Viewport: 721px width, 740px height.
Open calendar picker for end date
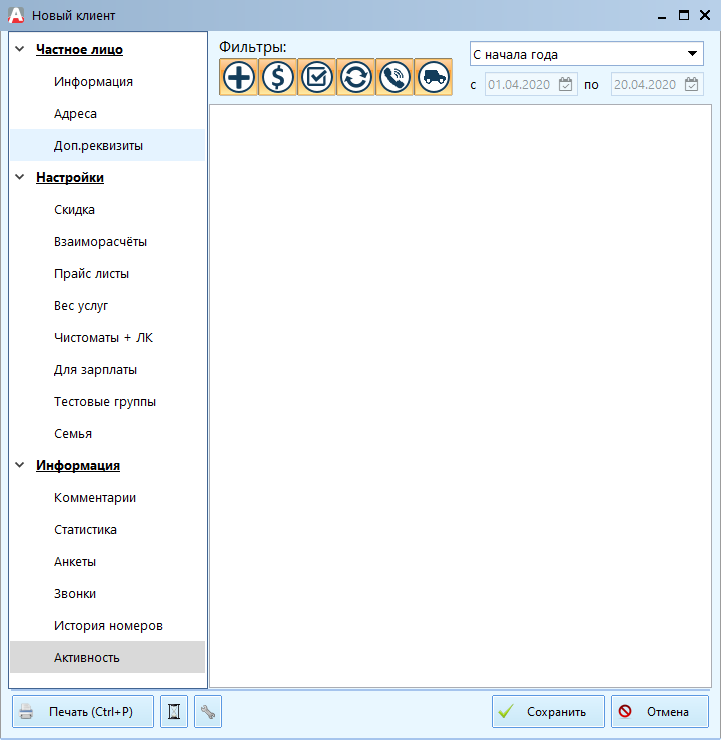point(691,84)
